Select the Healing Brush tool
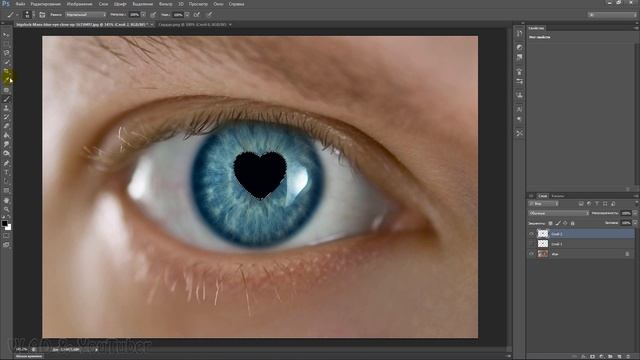 (6, 90)
